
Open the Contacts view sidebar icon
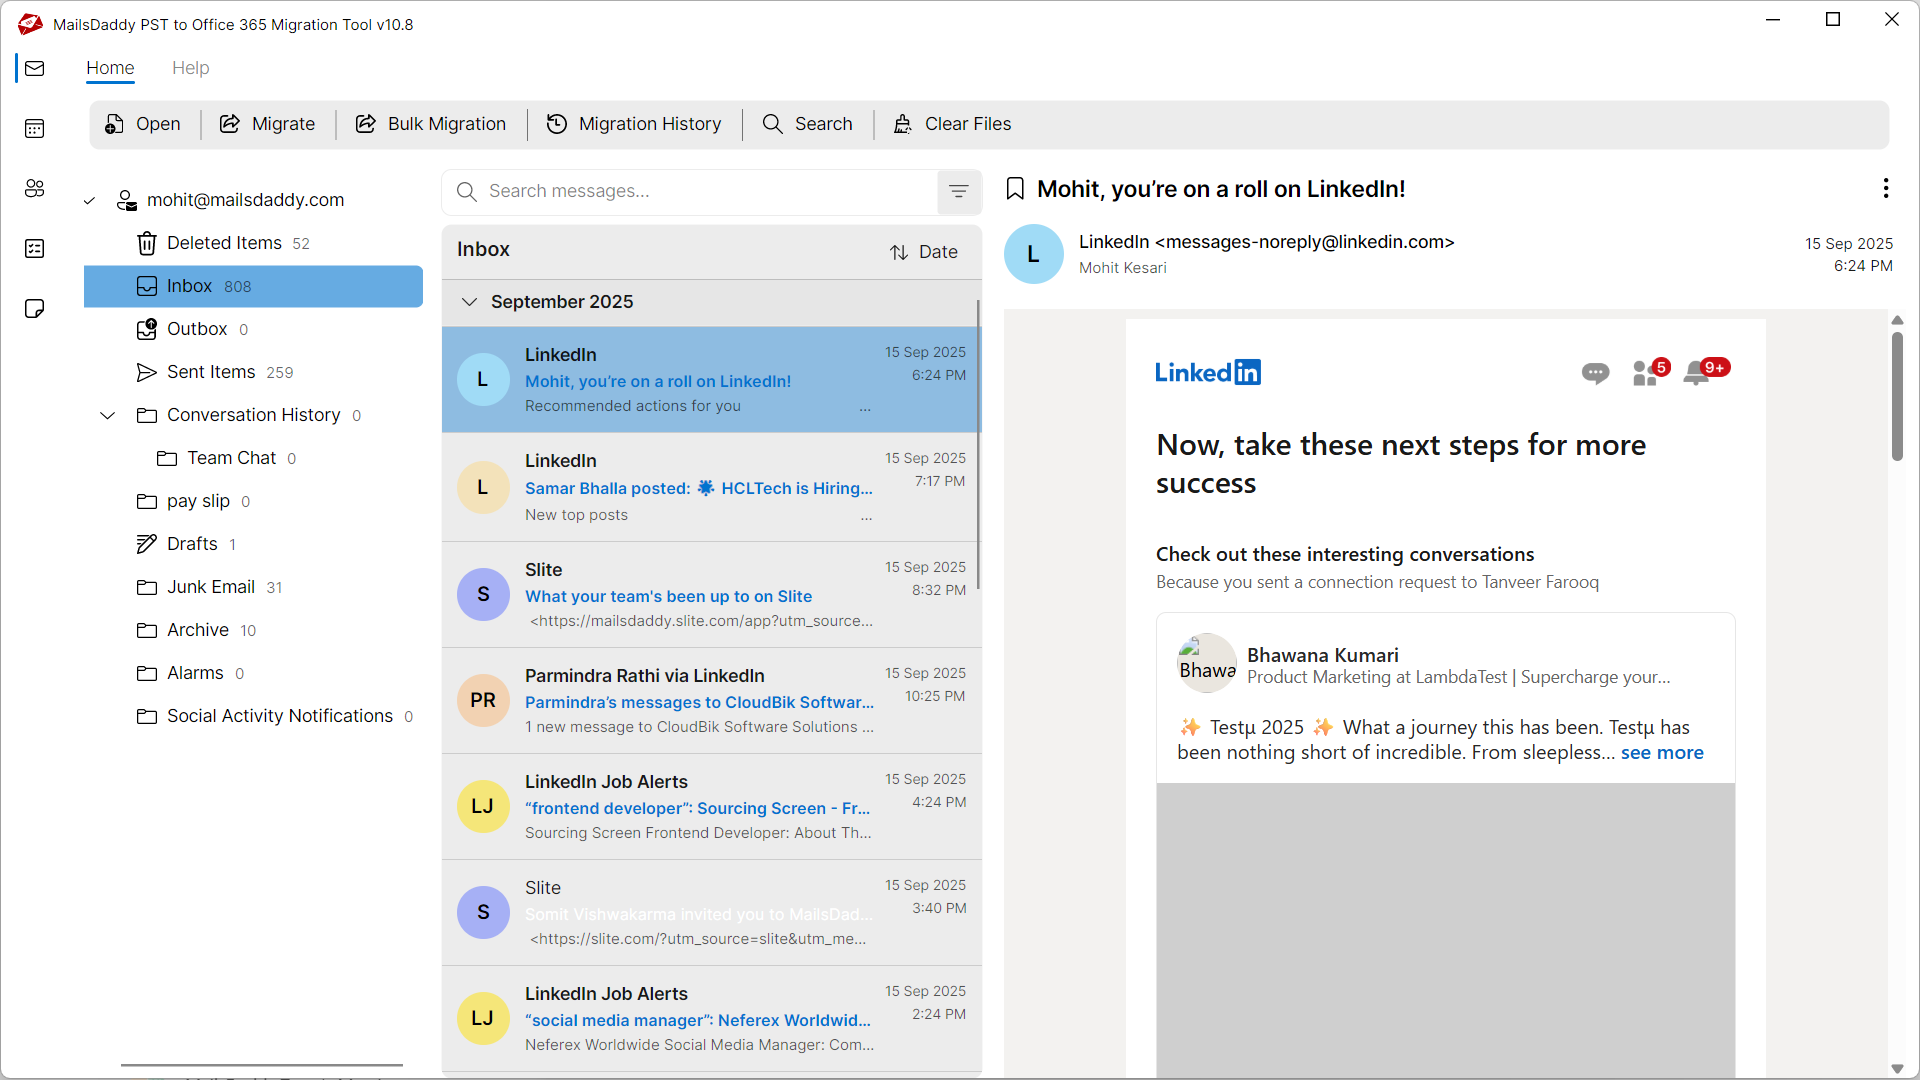pos(35,188)
